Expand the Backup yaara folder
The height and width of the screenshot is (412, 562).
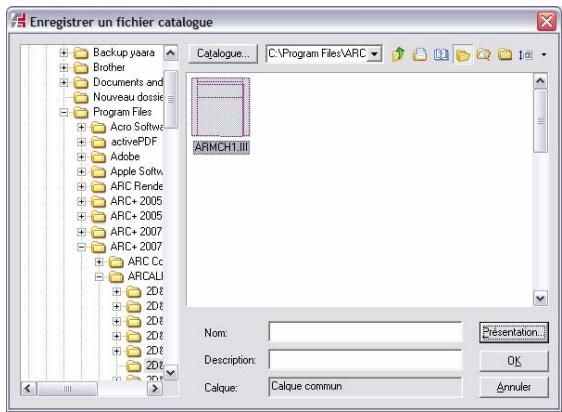[64, 53]
